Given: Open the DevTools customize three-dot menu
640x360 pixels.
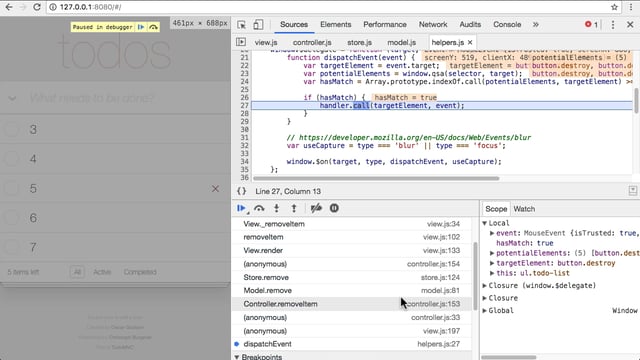Looking at the screenshot, I should pos(613,25).
